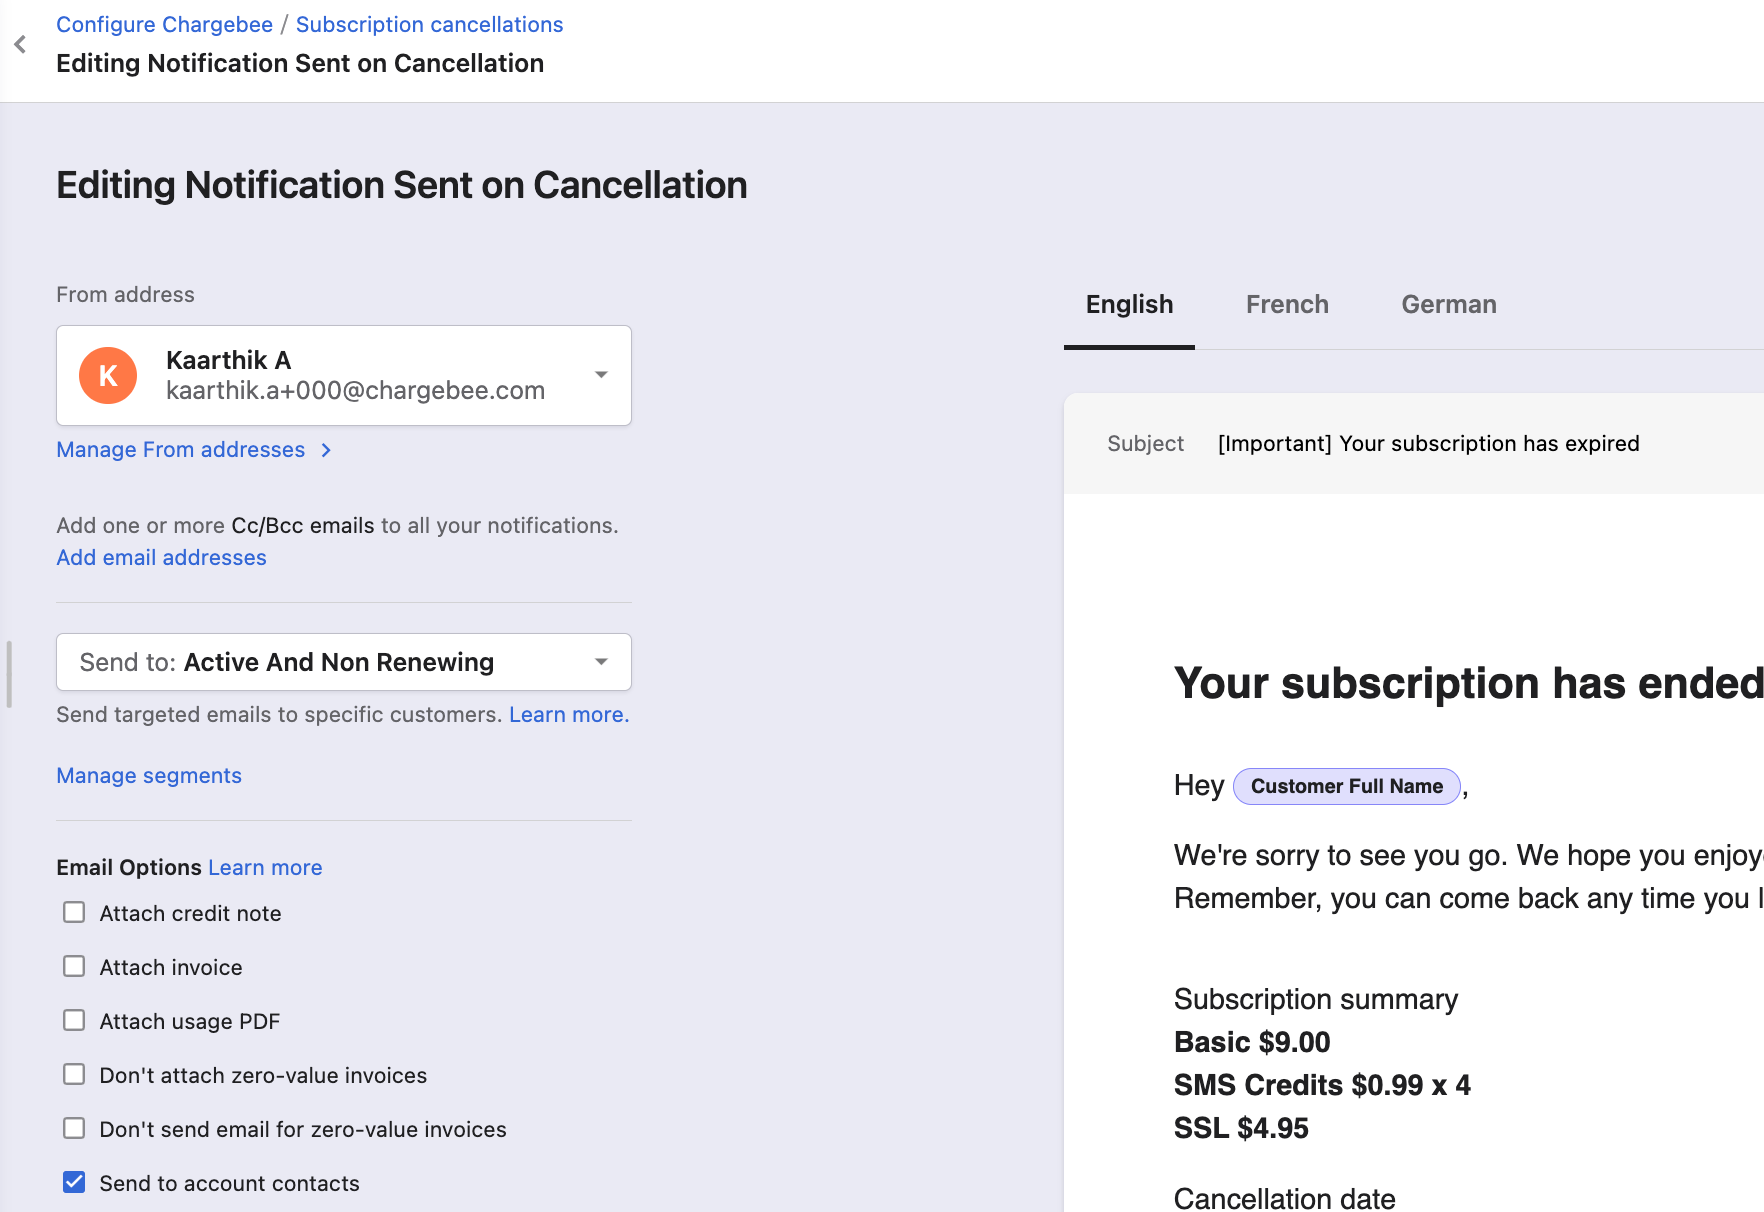
Task: Click the back arrow icon in header
Action: tap(20, 44)
